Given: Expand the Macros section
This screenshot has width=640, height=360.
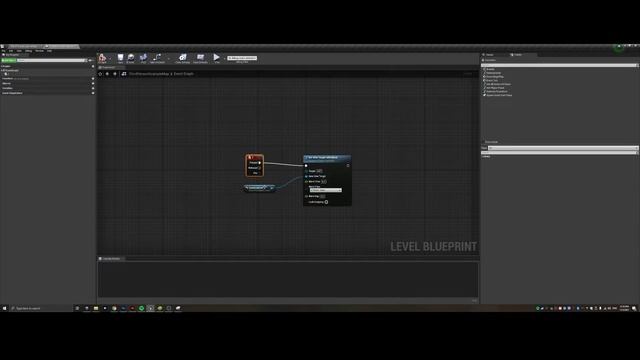Looking at the screenshot, I should point(7,83).
